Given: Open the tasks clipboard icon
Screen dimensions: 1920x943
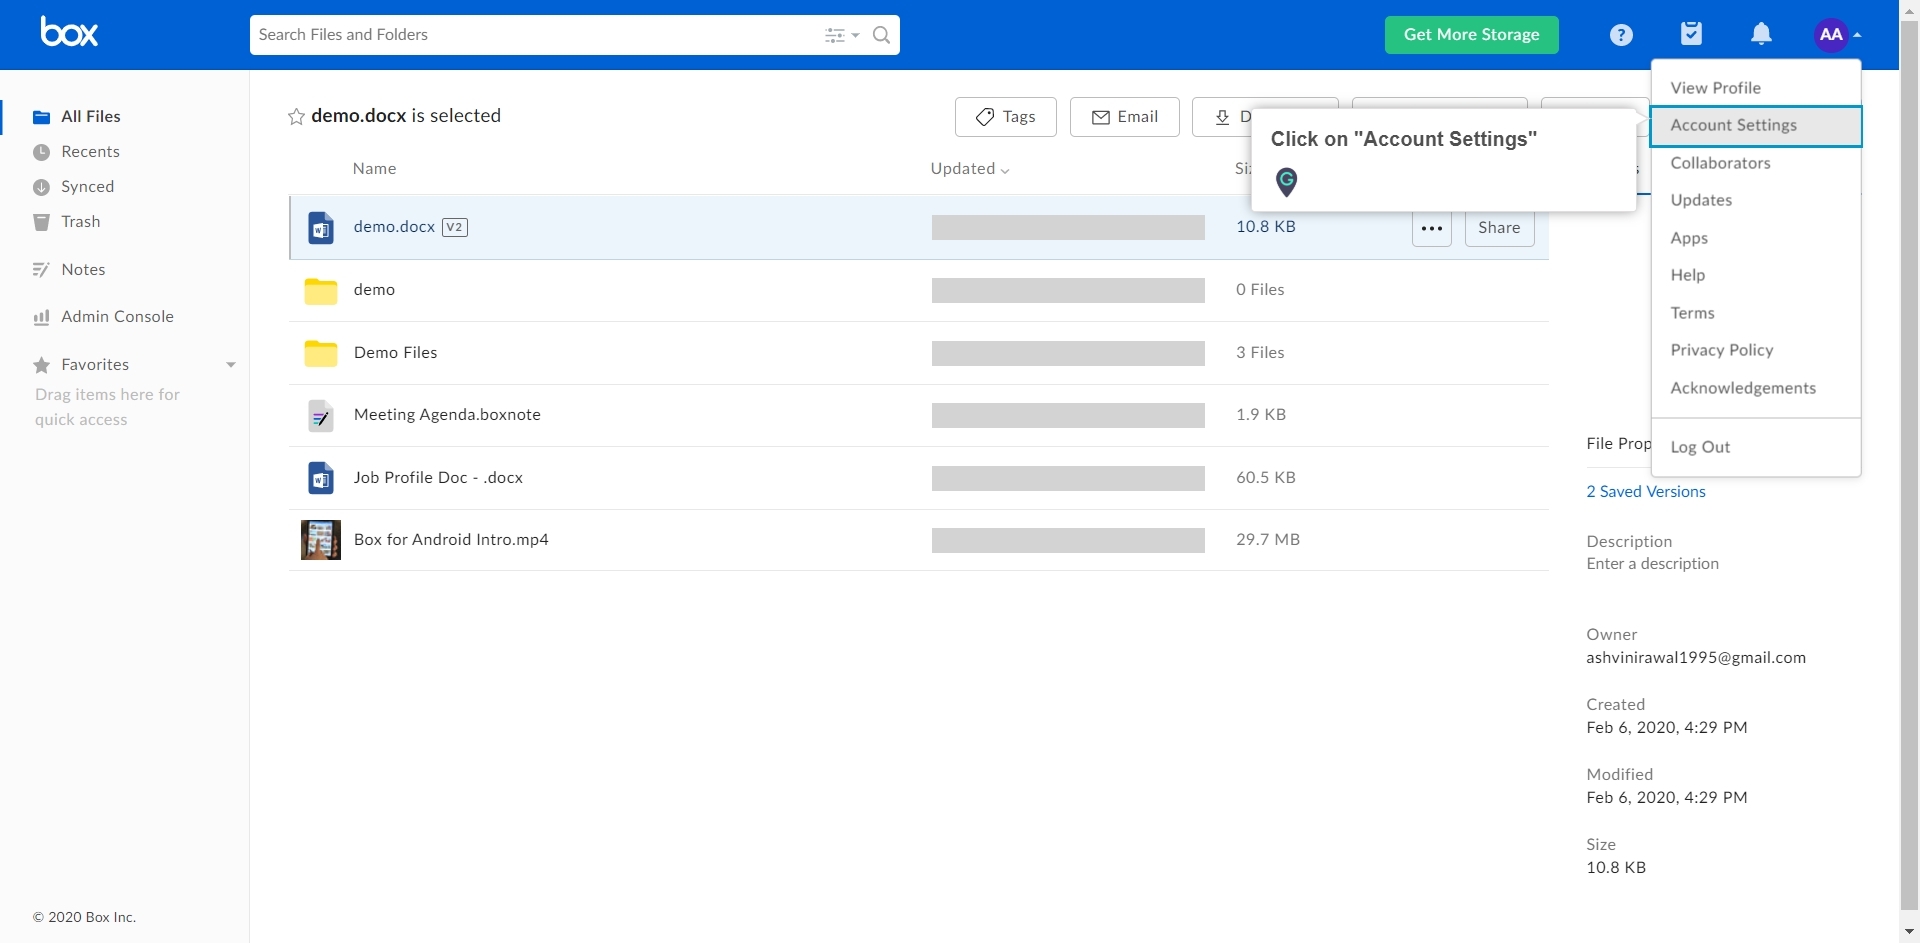Looking at the screenshot, I should (x=1691, y=33).
